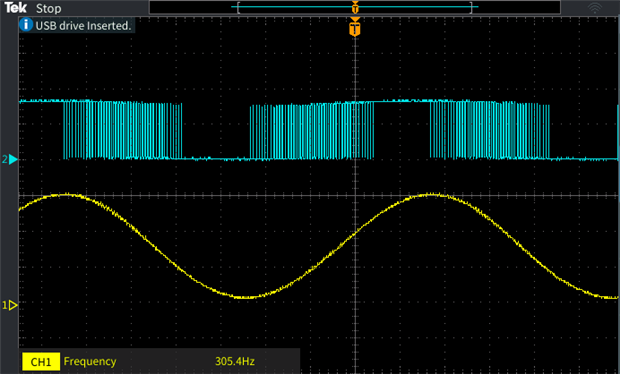Click the Frequency measurement label
The image size is (620, 374).
pos(90,361)
